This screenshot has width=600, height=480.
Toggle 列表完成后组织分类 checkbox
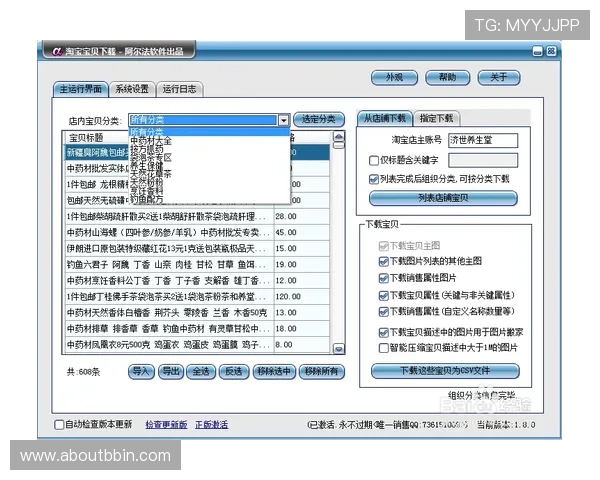click(x=374, y=179)
